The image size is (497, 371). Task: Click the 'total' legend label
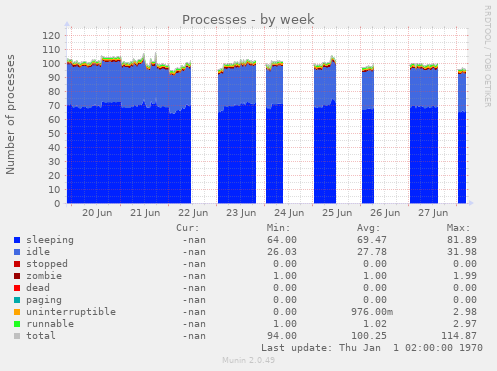coord(41,336)
